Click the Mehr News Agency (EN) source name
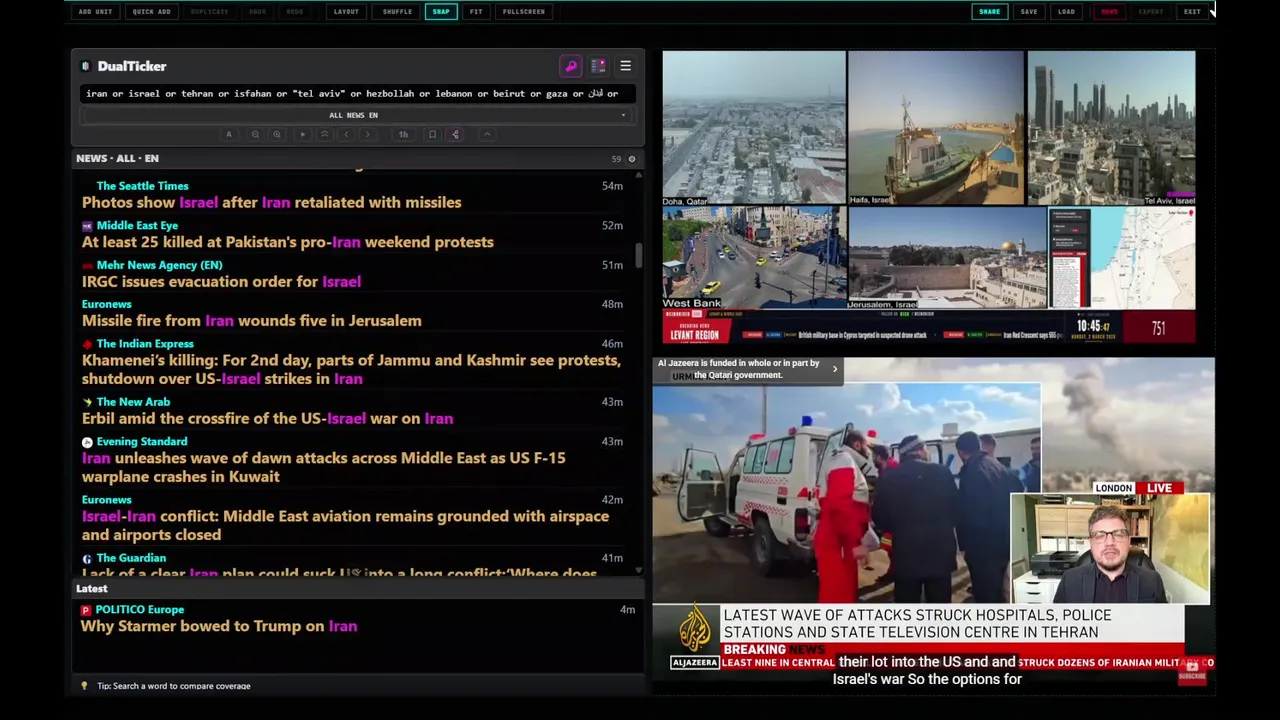The width and height of the screenshot is (1280, 720). pos(159,265)
